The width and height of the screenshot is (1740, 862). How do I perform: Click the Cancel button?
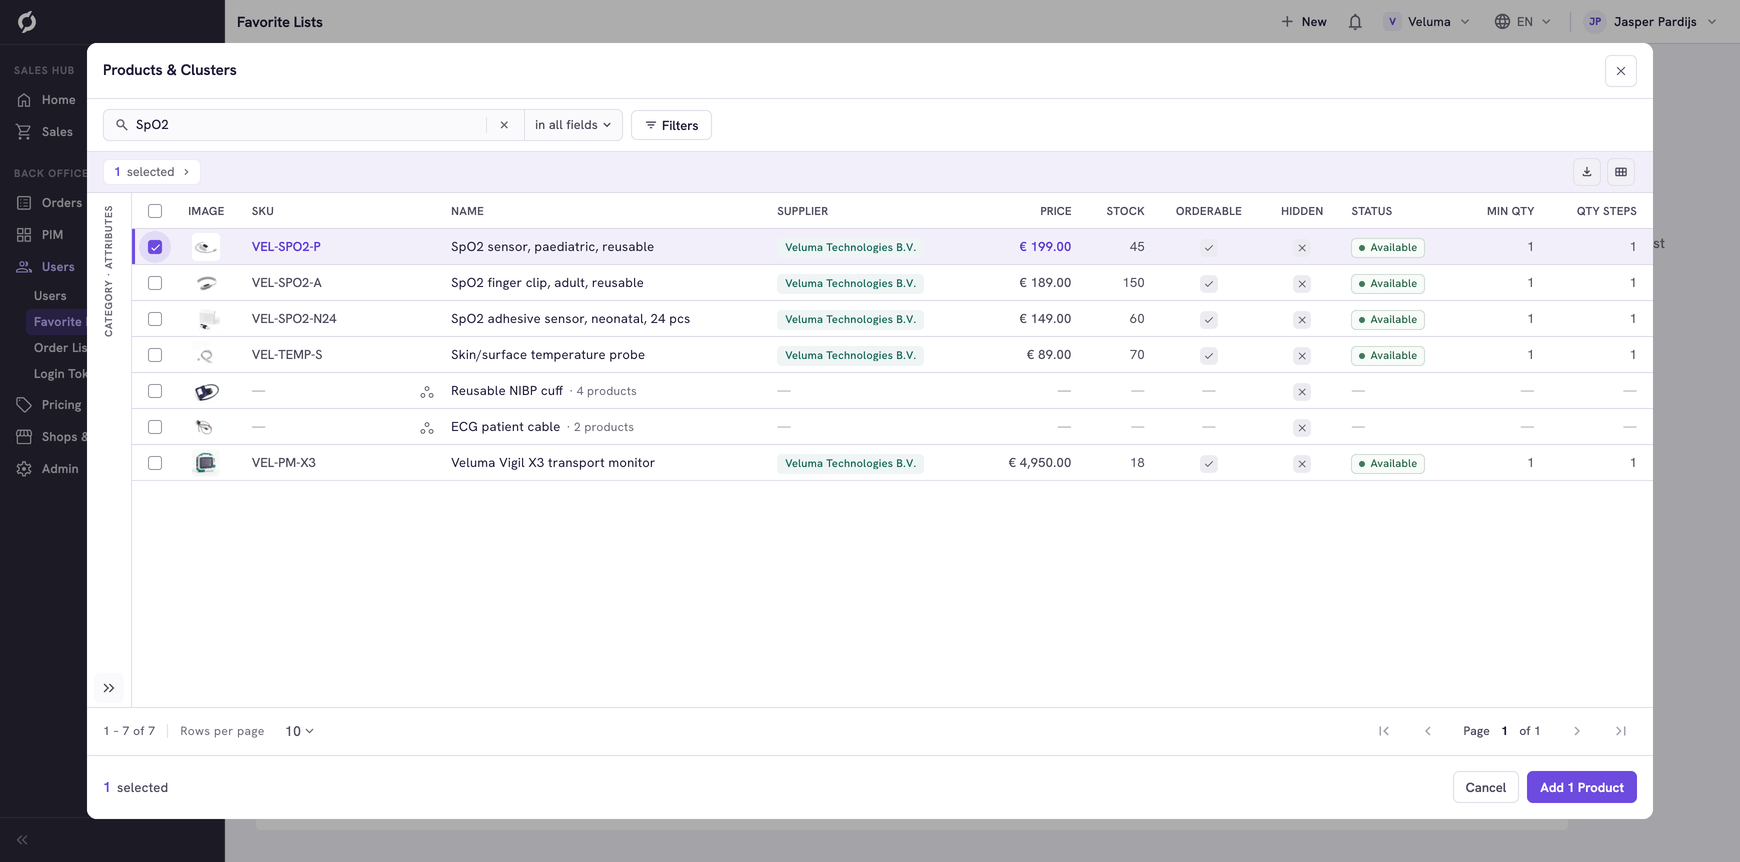click(1485, 787)
